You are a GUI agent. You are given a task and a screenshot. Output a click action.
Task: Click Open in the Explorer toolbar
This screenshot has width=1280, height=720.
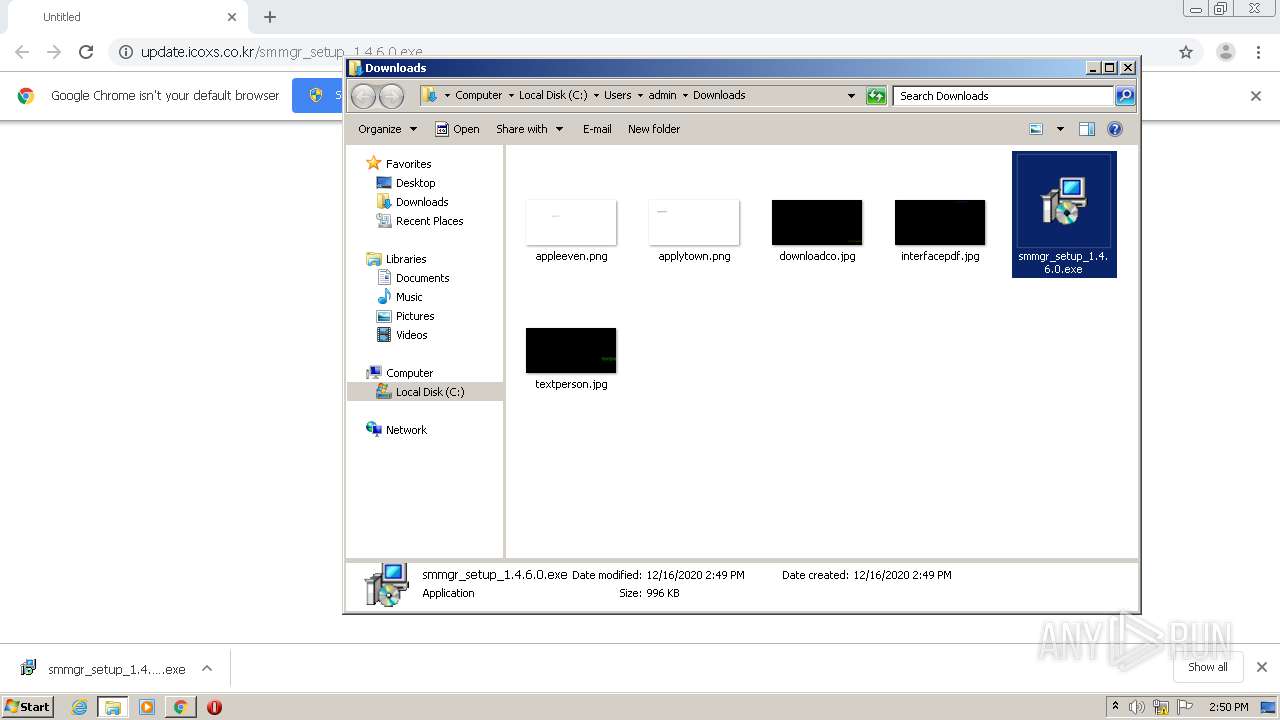tap(457, 129)
